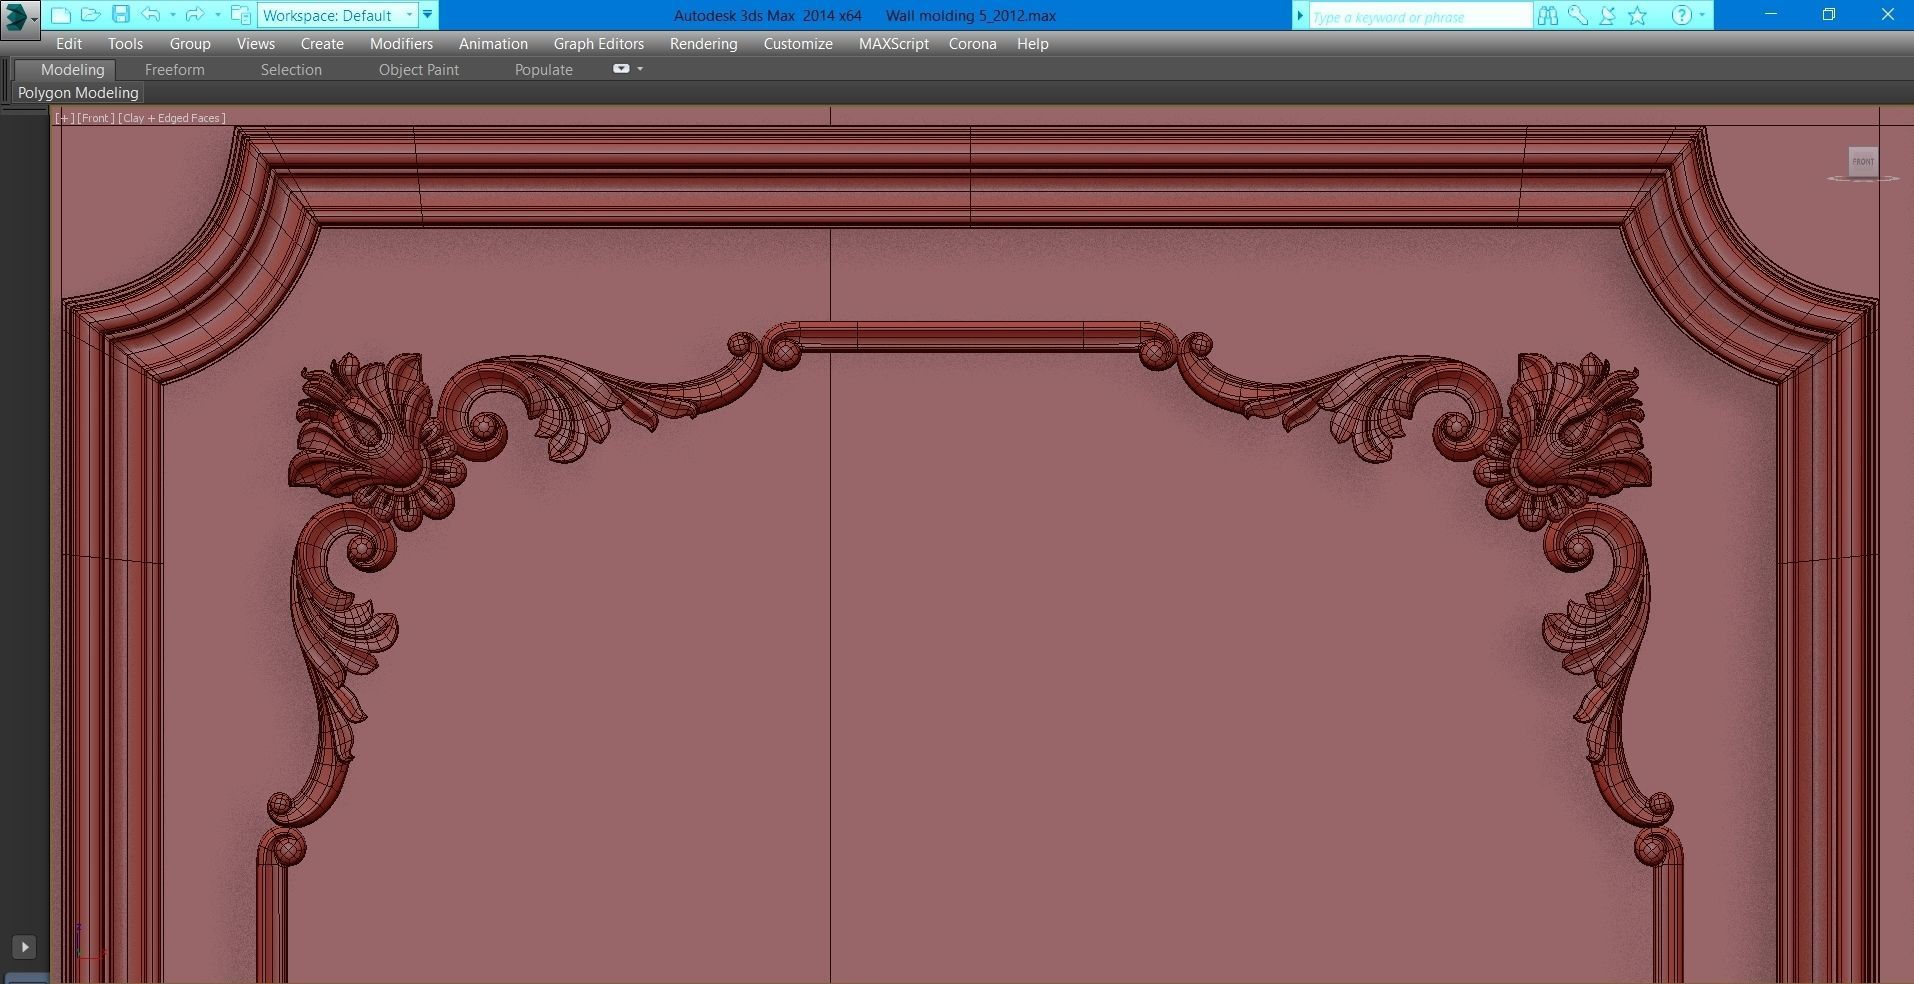Undo the last action
Screen dimensions: 1914x984
[x=151, y=15]
